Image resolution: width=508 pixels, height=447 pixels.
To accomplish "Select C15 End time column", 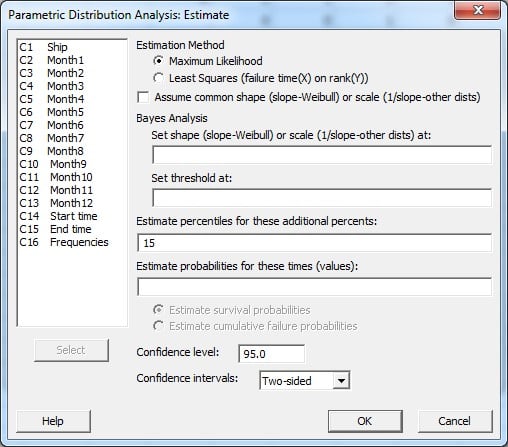I will pos(55,229).
